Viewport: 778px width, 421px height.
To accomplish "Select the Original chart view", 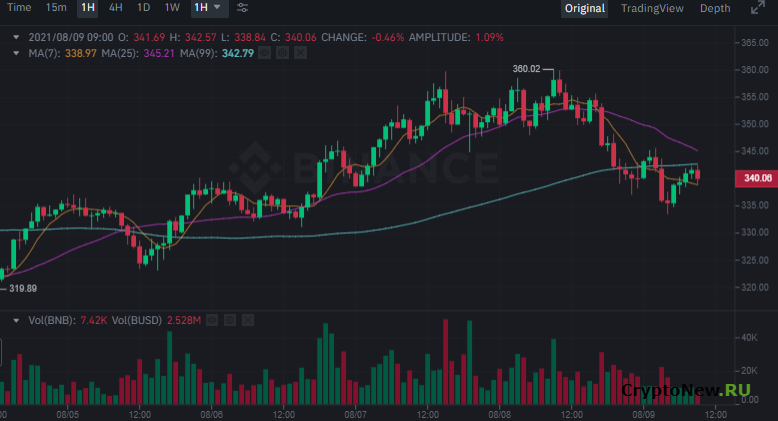I will [x=584, y=8].
